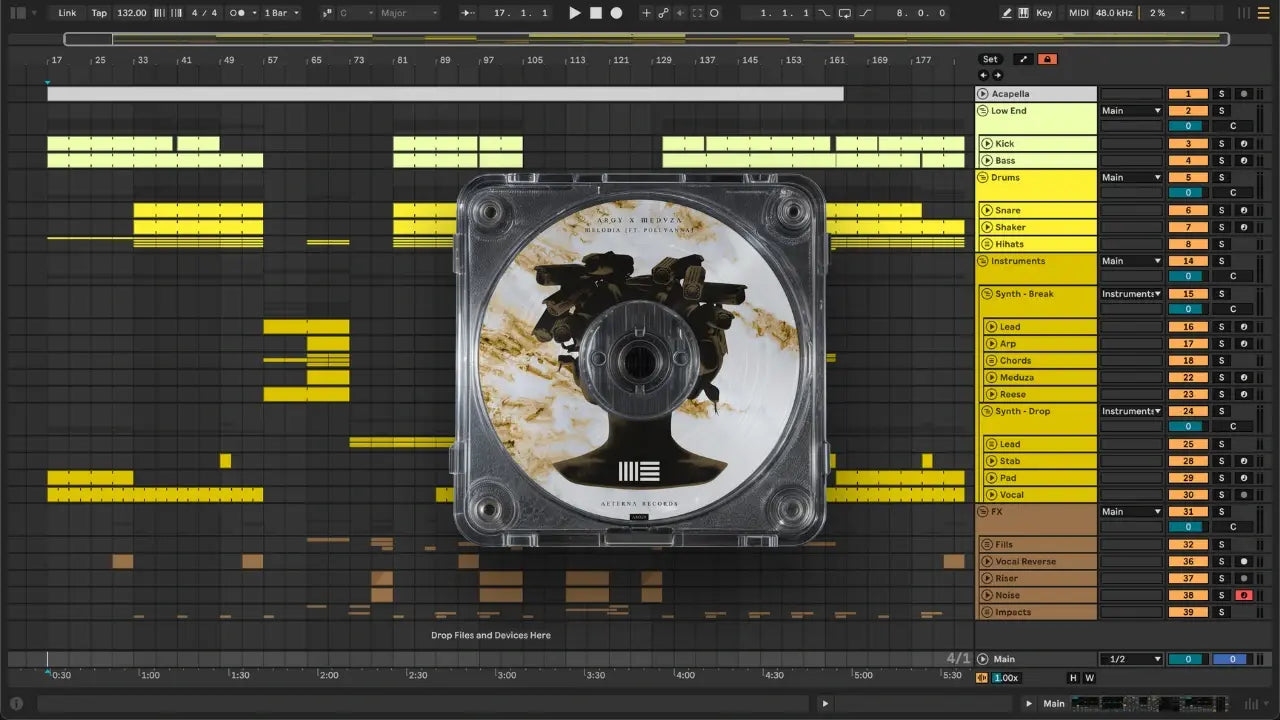Adjust the Main track blue pan field
Viewport: 1280px width, 720px height.
click(1232, 659)
